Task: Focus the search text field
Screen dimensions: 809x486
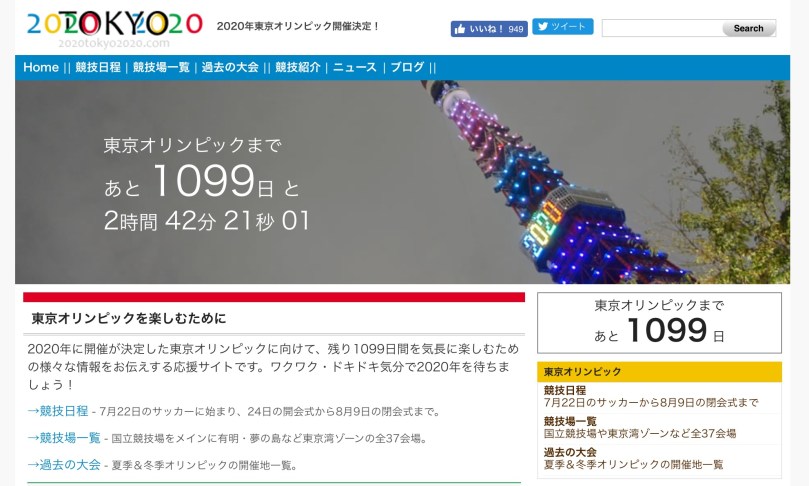Action: [x=661, y=28]
